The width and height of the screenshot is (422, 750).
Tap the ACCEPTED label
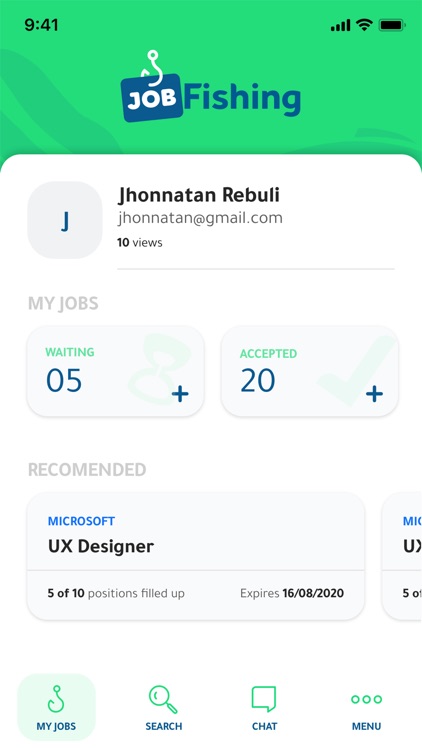(268, 353)
